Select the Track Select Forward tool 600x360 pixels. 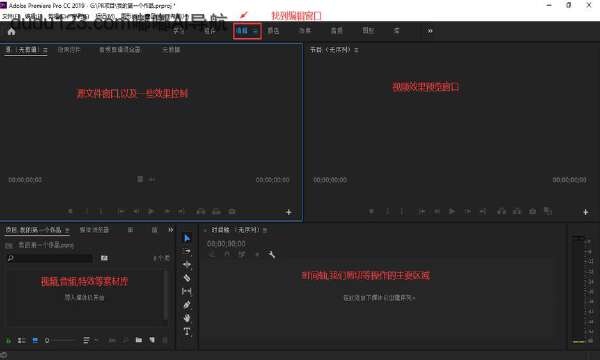click(x=187, y=251)
